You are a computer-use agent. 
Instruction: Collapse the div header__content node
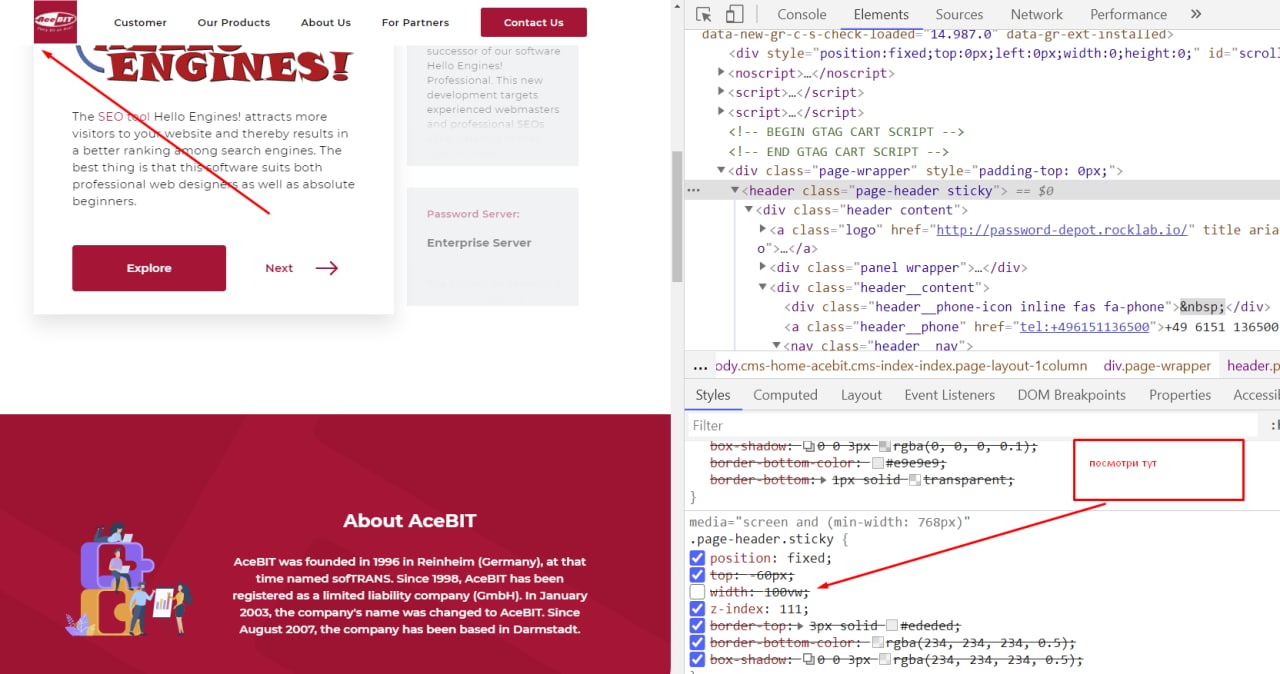pyautogui.click(x=763, y=288)
